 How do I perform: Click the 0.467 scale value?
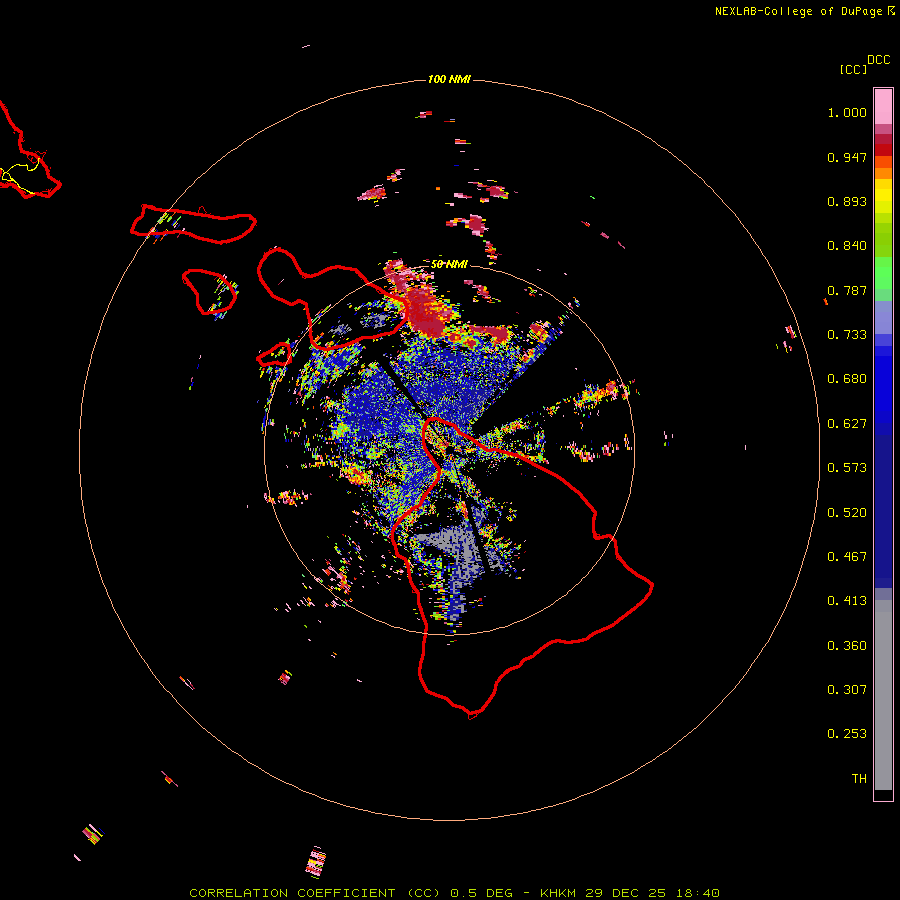pos(847,557)
